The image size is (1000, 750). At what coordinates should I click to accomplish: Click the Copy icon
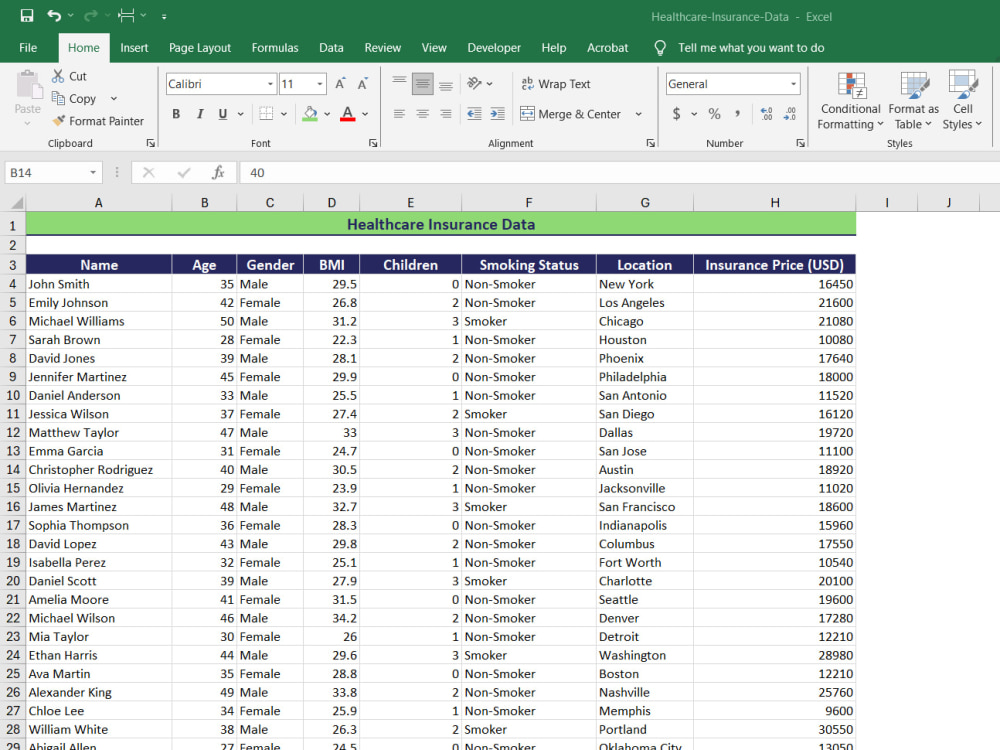58,98
